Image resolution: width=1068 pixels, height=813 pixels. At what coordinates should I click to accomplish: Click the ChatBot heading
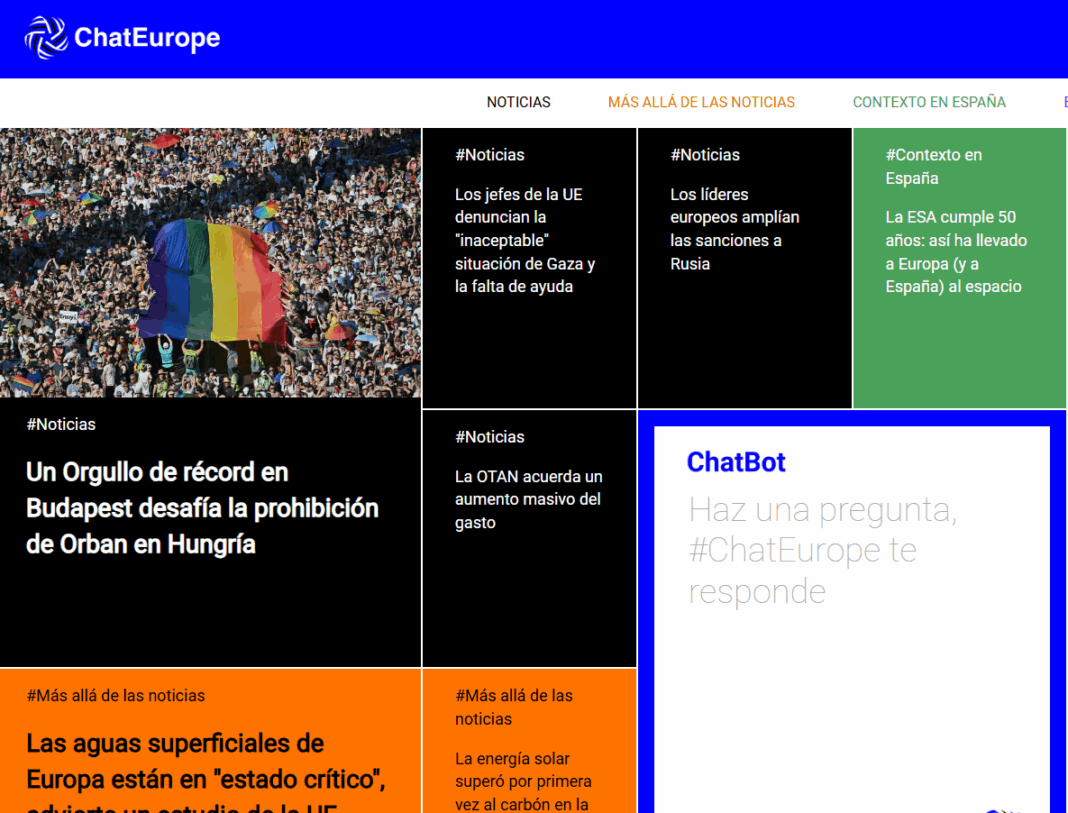coord(736,462)
